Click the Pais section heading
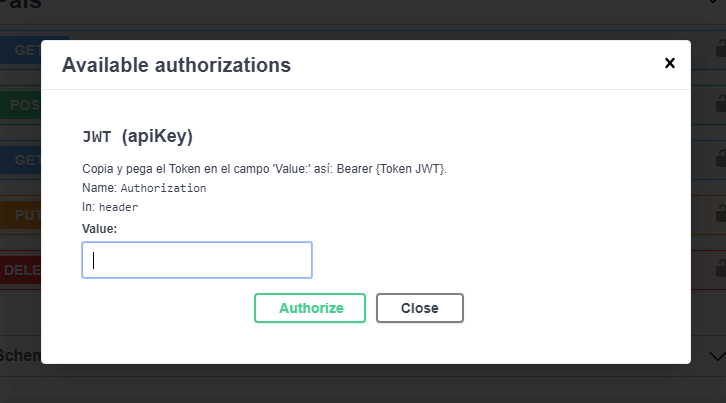The height and width of the screenshot is (403, 726). click(x=21, y=4)
